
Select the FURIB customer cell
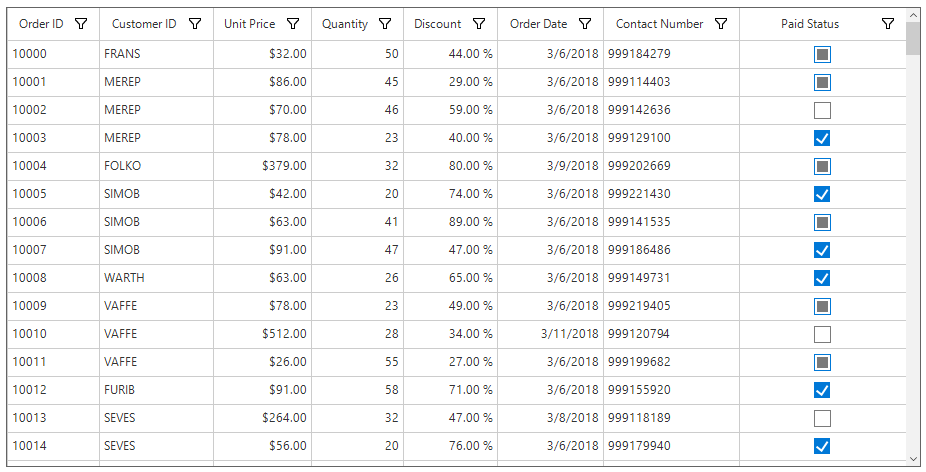(x=156, y=390)
